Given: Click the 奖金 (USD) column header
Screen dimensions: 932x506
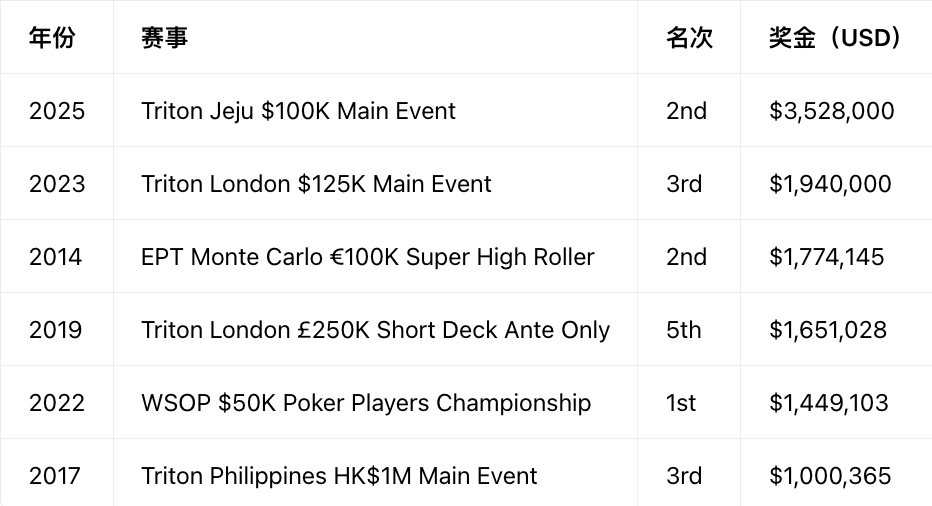Looking at the screenshot, I should tap(835, 37).
